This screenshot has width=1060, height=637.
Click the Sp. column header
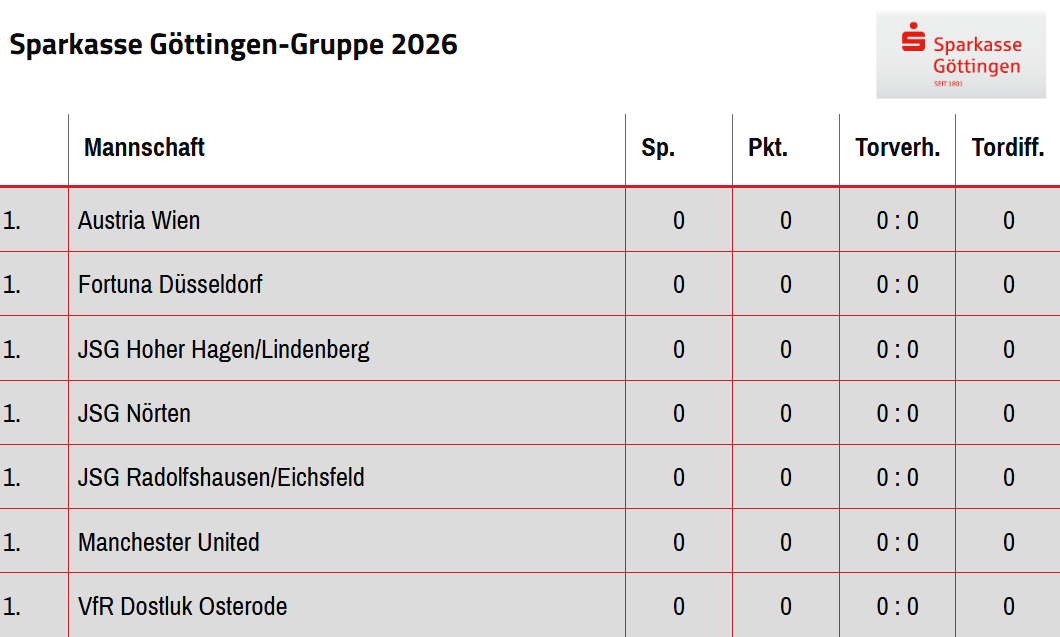pyautogui.click(x=658, y=148)
